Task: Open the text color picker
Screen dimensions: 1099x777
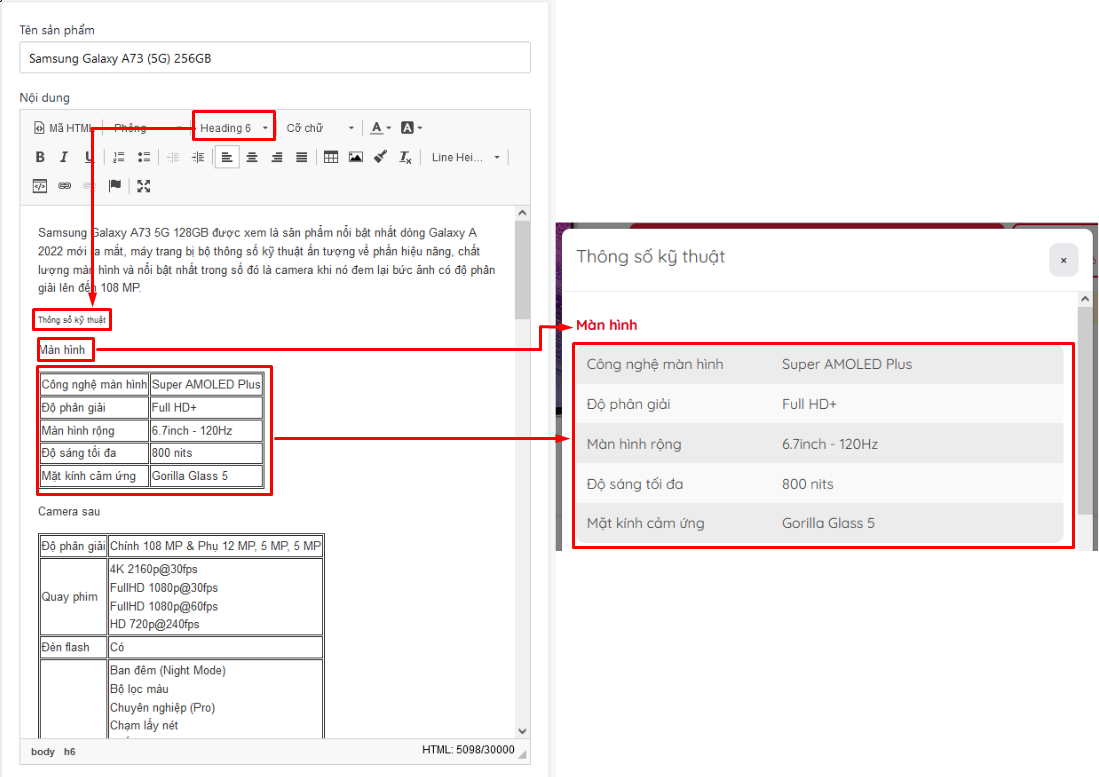Action: pyautogui.click(x=381, y=128)
